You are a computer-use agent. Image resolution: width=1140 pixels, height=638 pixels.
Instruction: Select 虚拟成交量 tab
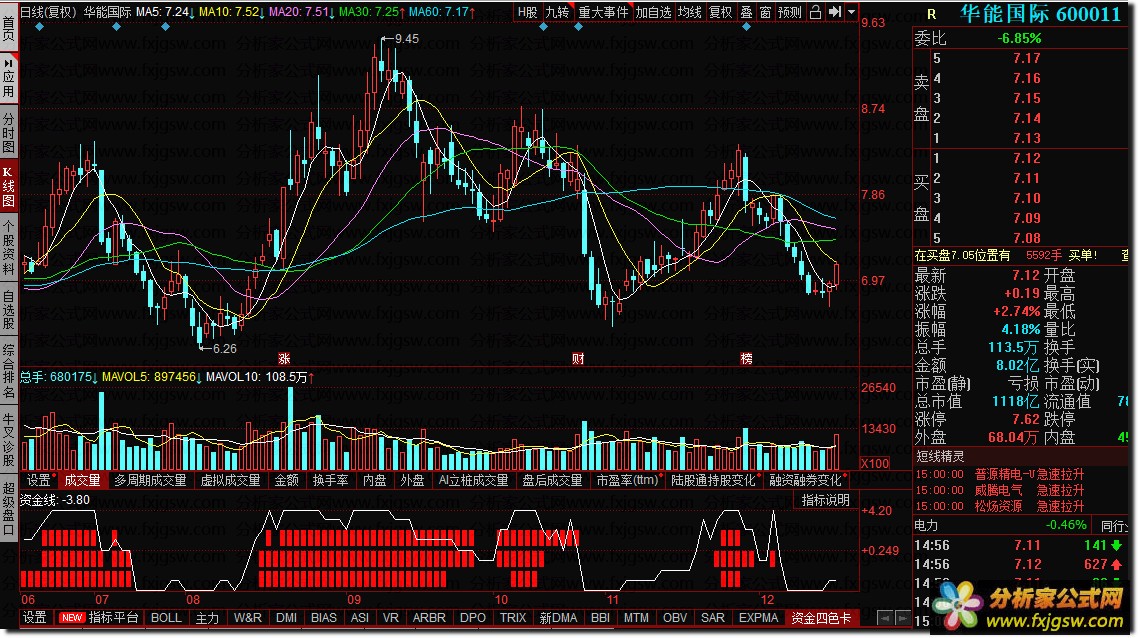tap(230, 480)
